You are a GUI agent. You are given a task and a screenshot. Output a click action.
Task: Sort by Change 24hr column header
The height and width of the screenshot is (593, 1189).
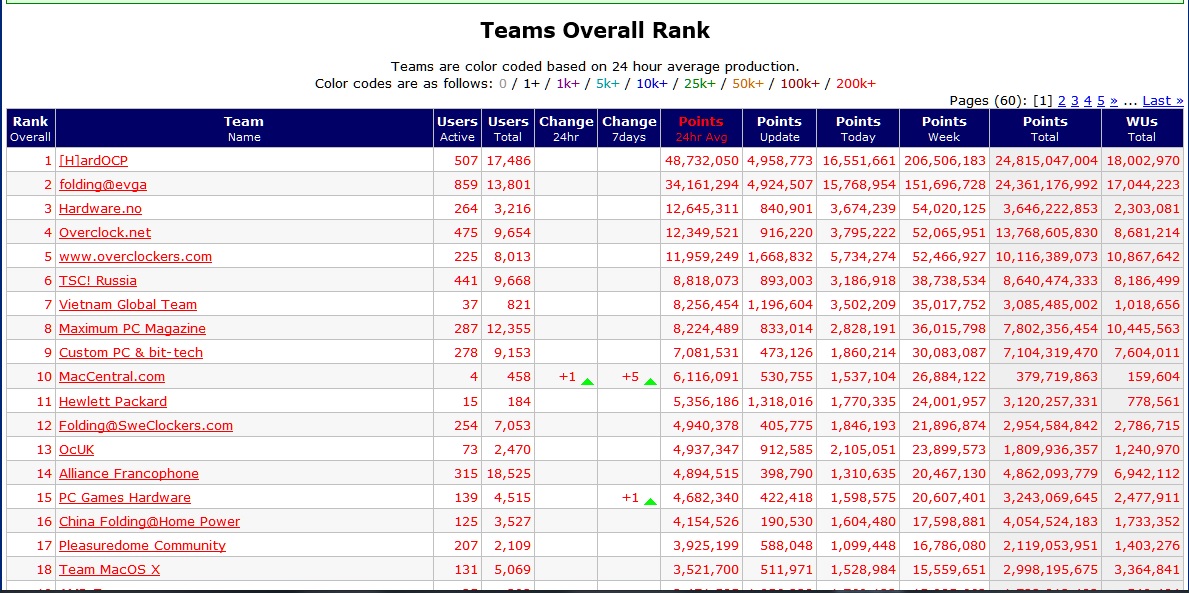(566, 128)
